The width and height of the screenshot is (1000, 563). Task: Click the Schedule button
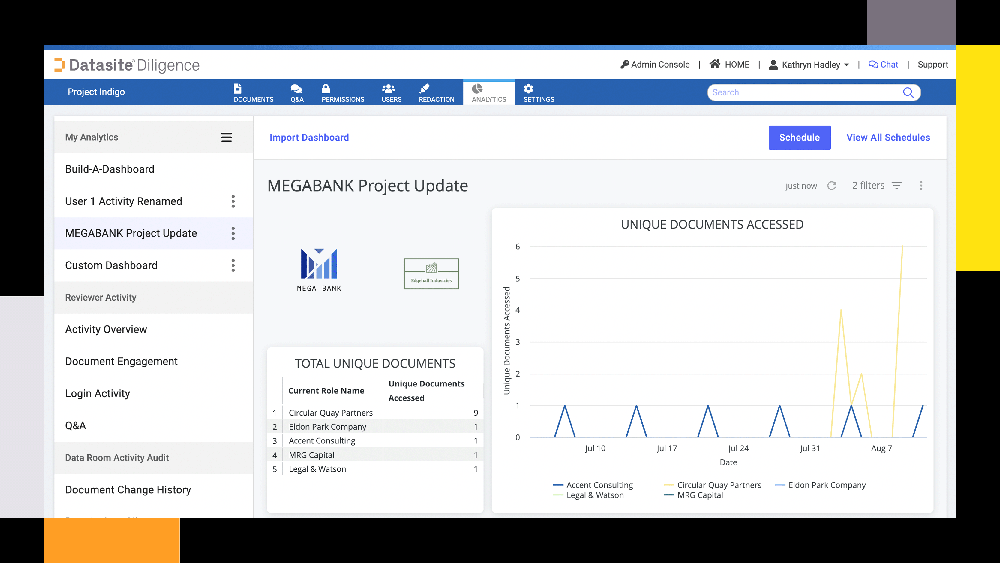tap(800, 138)
